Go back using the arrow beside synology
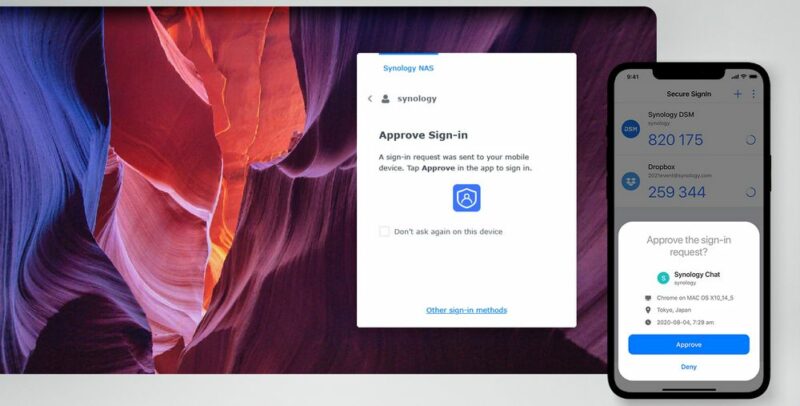The image size is (800, 406). click(x=370, y=99)
